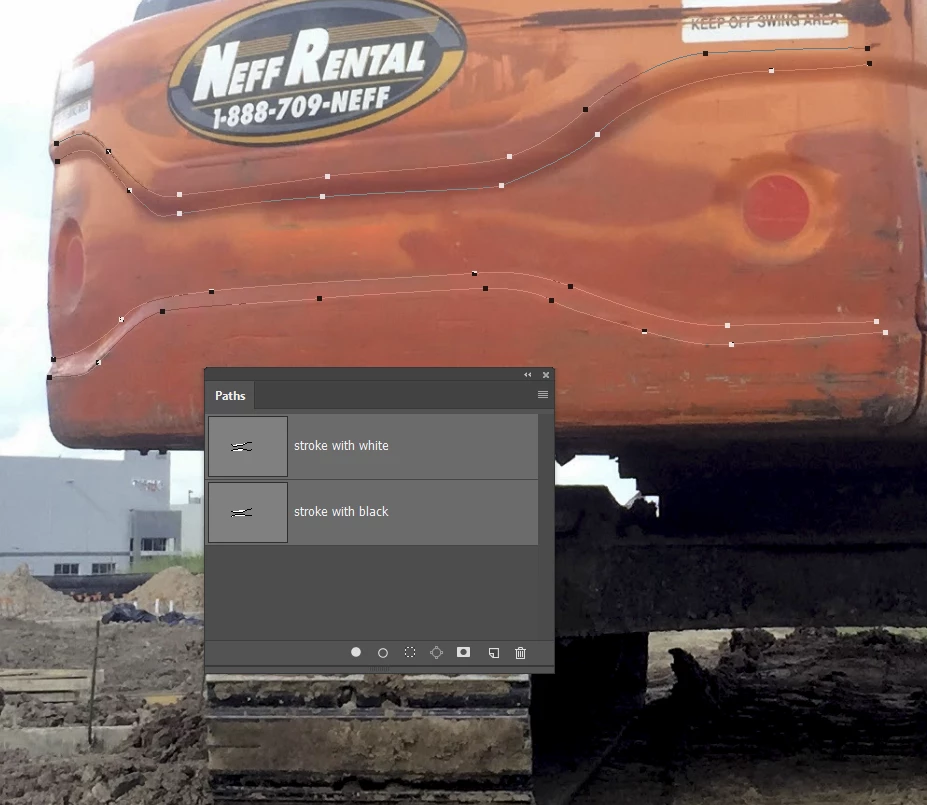Fill path with foreground color icon
Screen dimensions: 927x805
coord(356,652)
